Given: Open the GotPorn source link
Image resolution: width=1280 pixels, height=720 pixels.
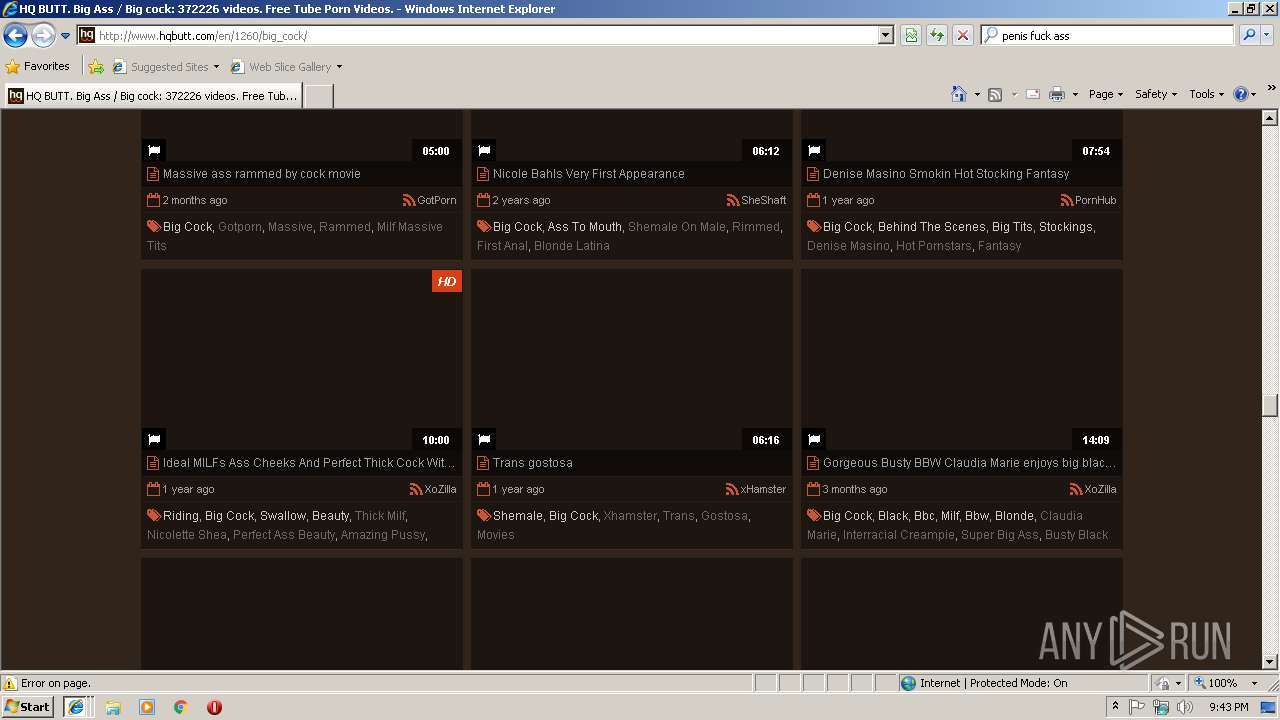Looking at the screenshot, I should pos(430,200).
